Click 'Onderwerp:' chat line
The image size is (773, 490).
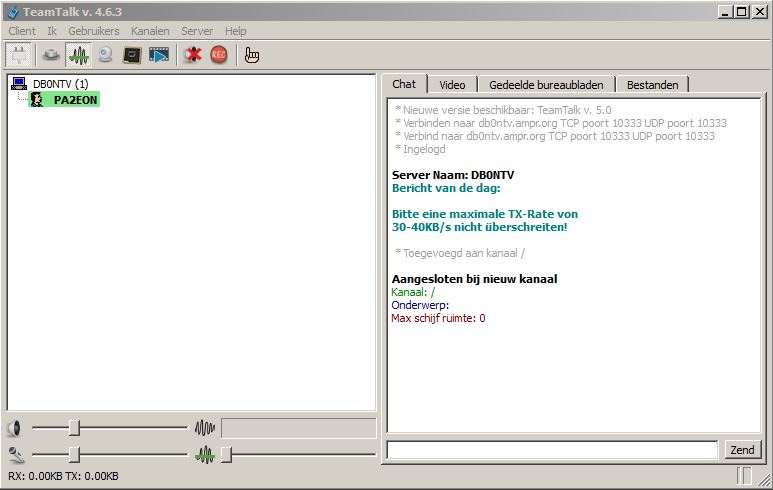420,305
